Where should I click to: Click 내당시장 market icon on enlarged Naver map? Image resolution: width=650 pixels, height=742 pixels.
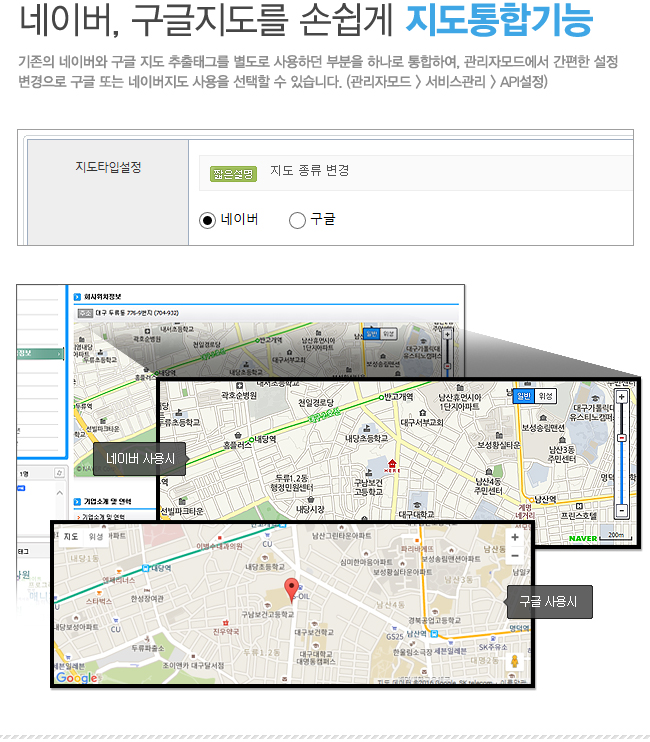[x=310, y=499]
